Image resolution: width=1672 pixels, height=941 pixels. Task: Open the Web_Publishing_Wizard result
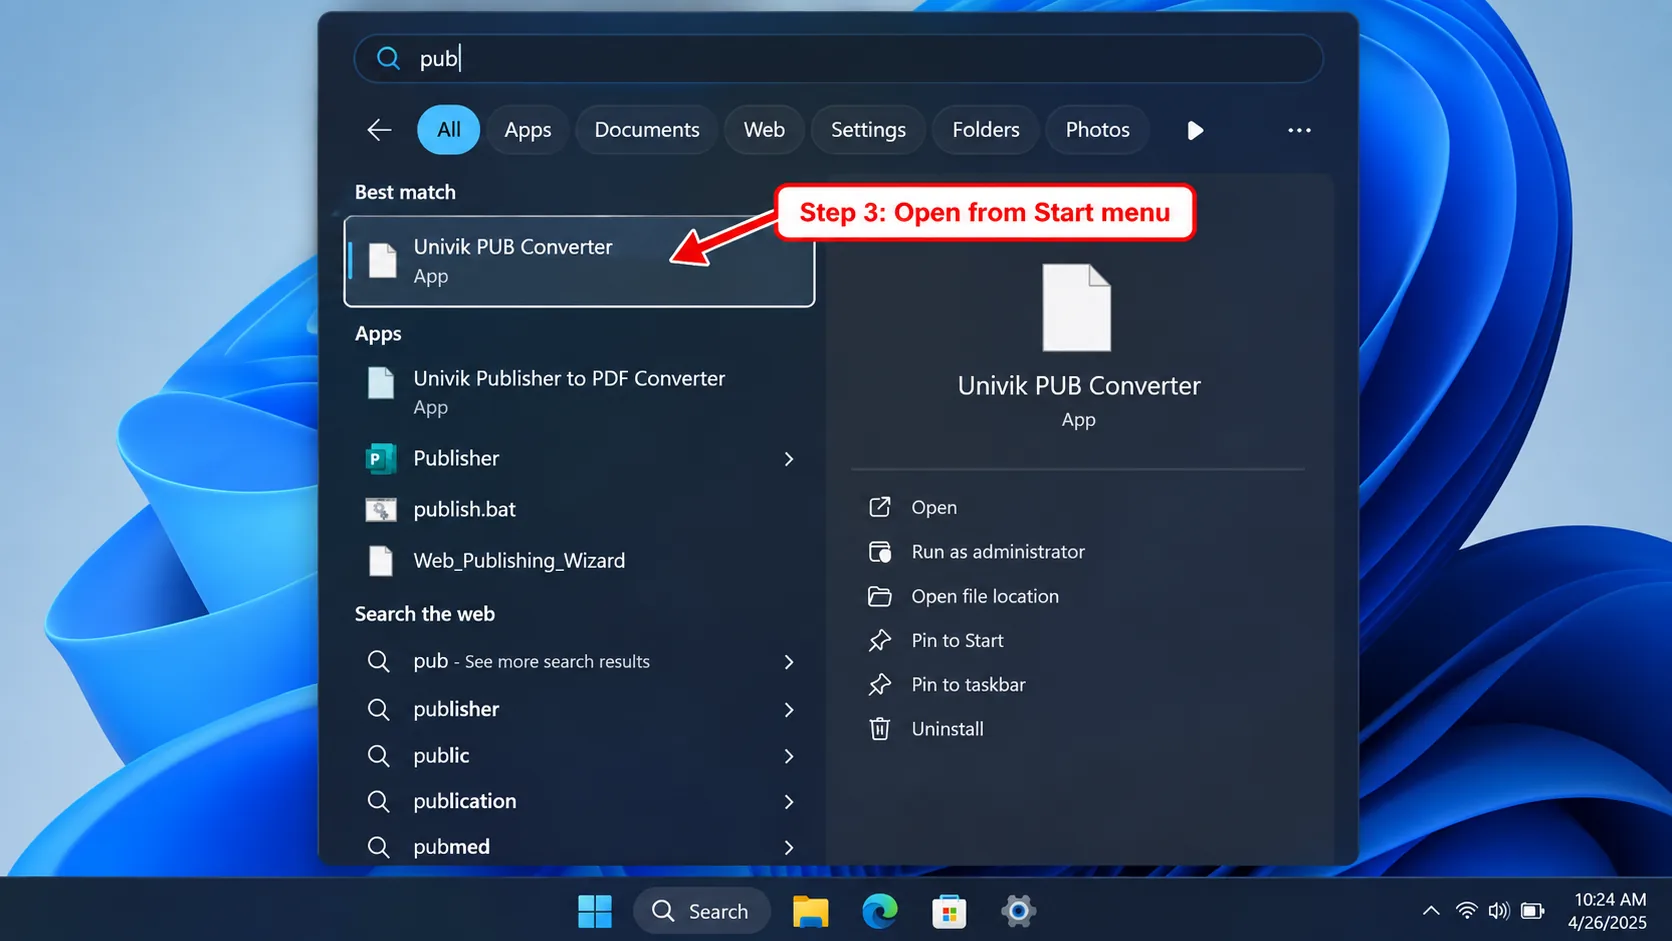[x=579, y=560]
